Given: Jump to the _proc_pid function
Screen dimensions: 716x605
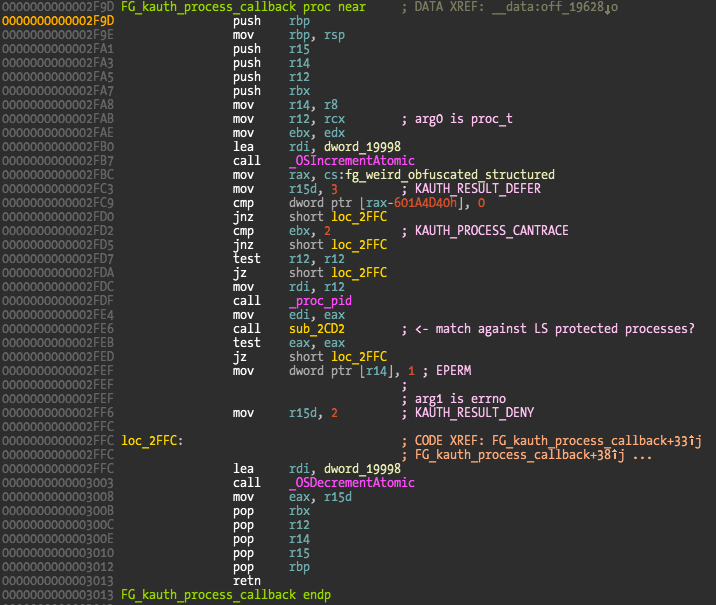Looking at the screenshot, I should coord(320,300).
